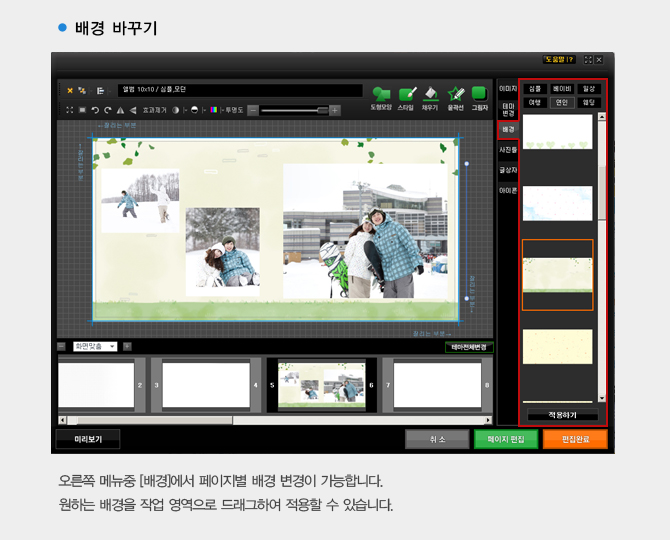Select the 여행 background category
670x540 pixels.
(535, 103)
